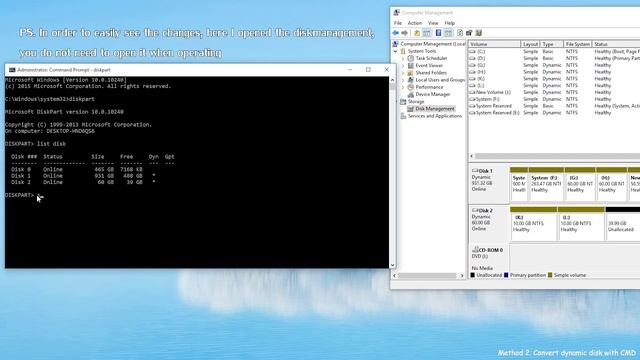
Task: Click the black Unallocated legend swatch
Action: [473, 275]
